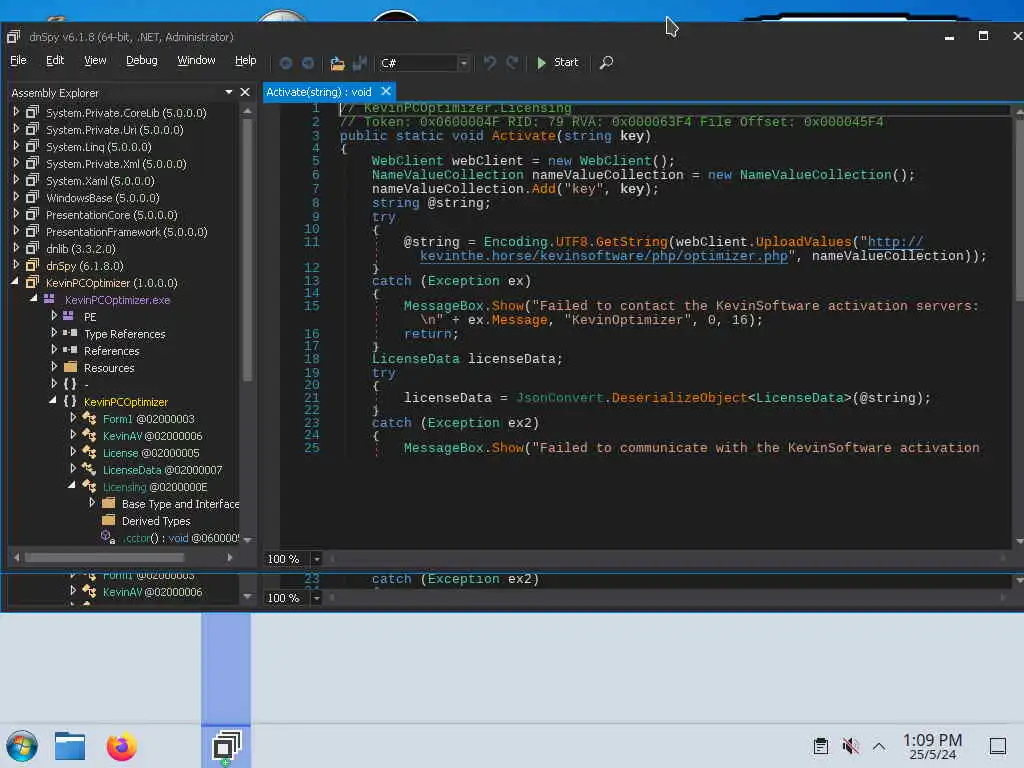Open the File menu
The height and width of the screenshot is (768, 1024).
(x=18, y=60)
